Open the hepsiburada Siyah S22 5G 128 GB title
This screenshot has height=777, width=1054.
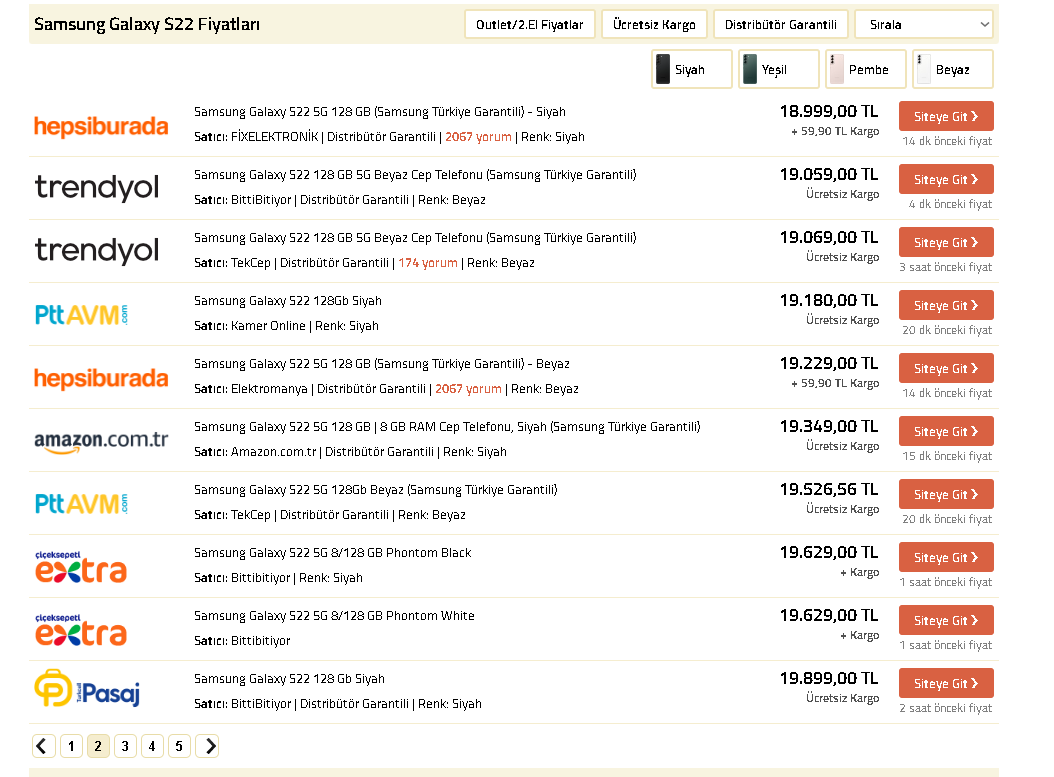pos(380,112)
